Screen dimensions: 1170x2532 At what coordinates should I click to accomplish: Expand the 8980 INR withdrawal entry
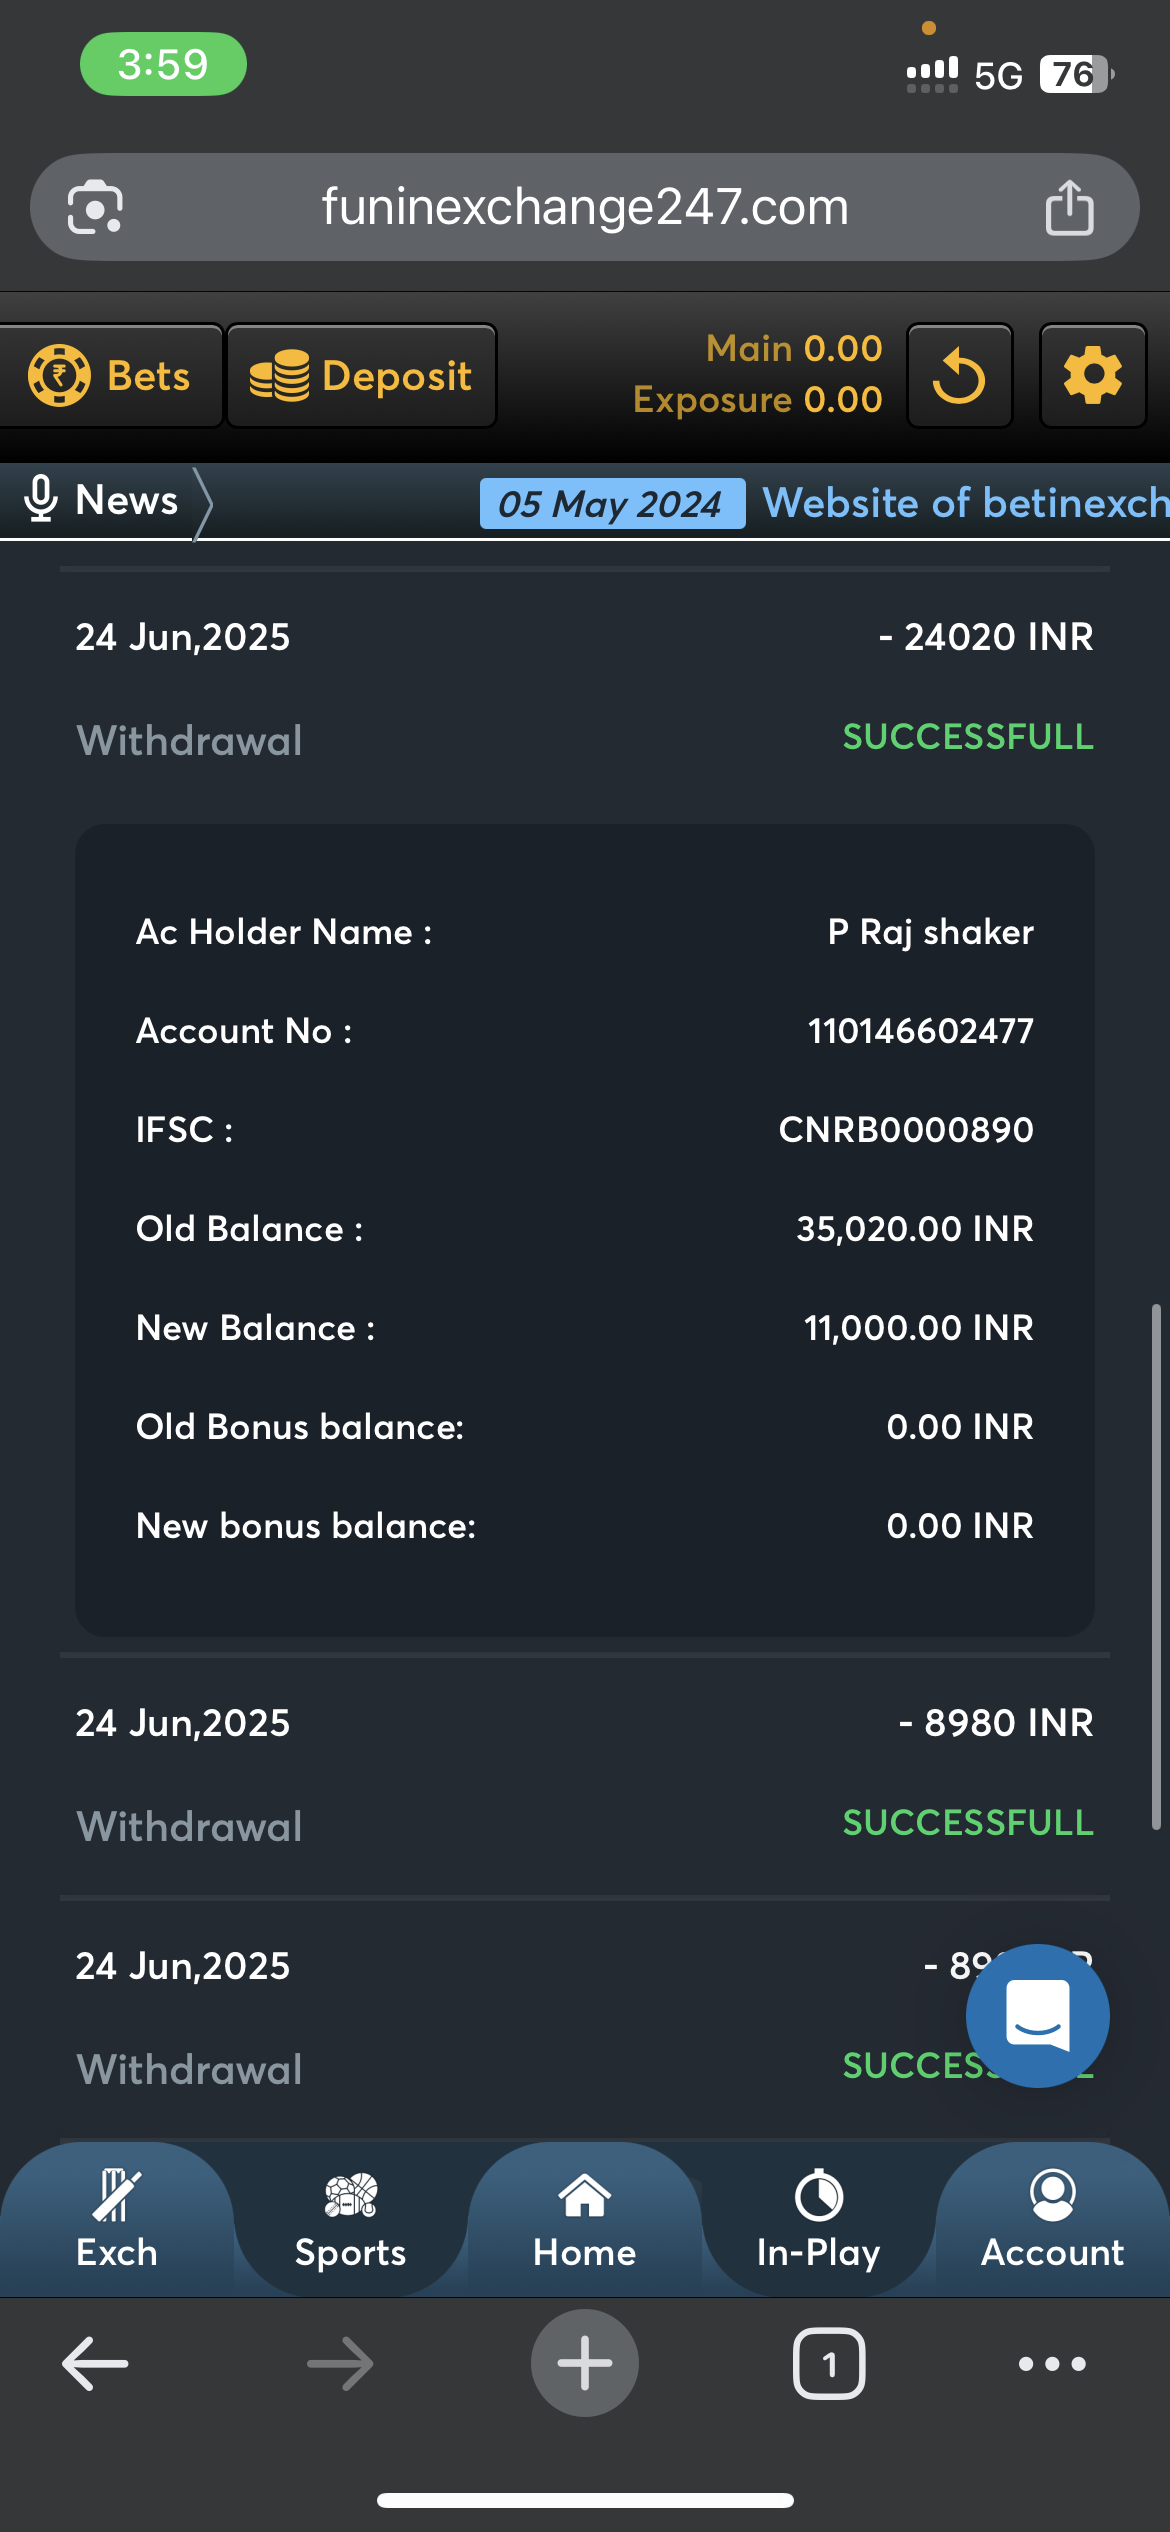coord(584,1773)
